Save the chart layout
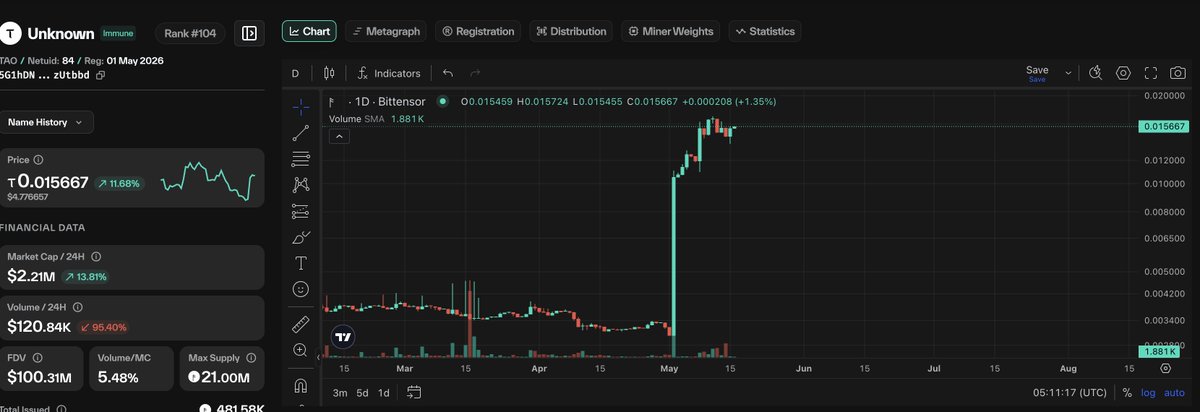 tap(1037, 73)
